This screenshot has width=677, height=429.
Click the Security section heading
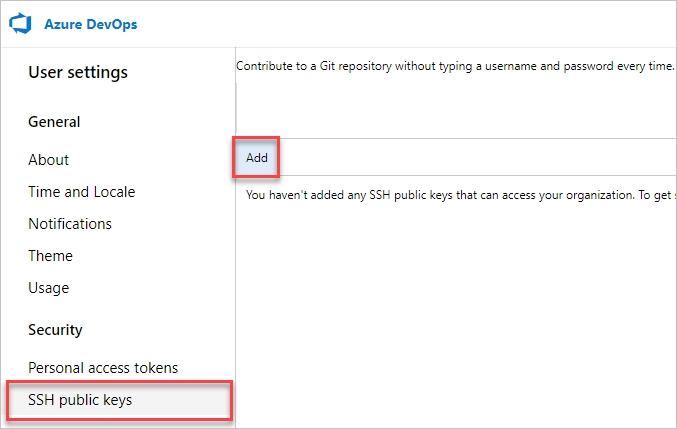55,330
